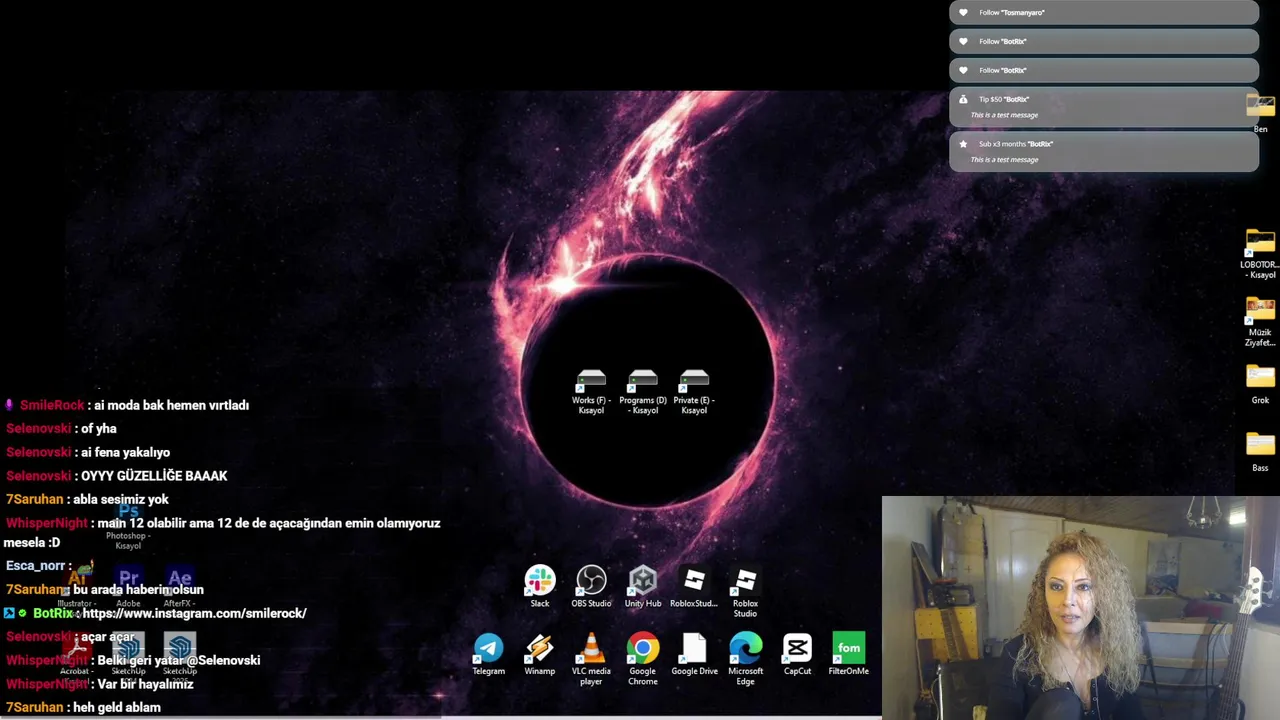1280x720 pixels.
Task: Open the Works (F) drive shortcut
Action: pyautogui.click(x=591, y=392)
